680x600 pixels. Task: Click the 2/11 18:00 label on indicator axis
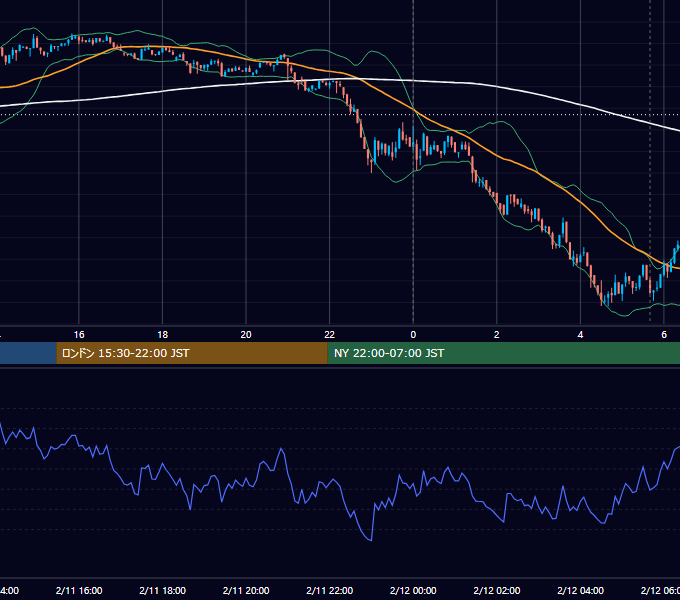coord(163,591)
